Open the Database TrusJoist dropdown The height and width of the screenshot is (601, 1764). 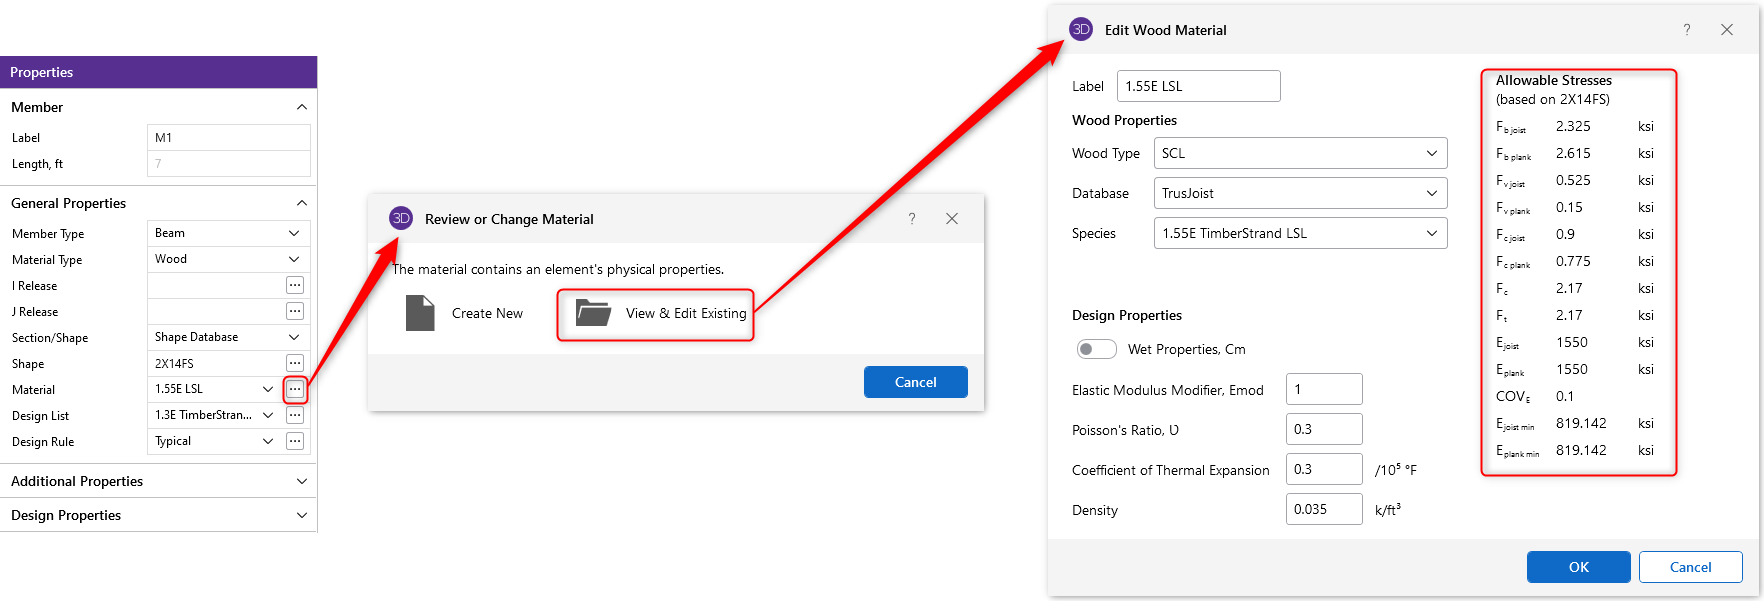[1300, 193]
